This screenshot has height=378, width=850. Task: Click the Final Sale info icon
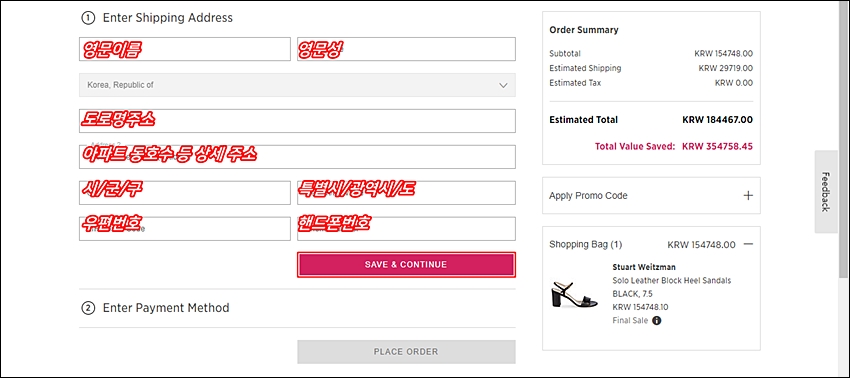656,321
